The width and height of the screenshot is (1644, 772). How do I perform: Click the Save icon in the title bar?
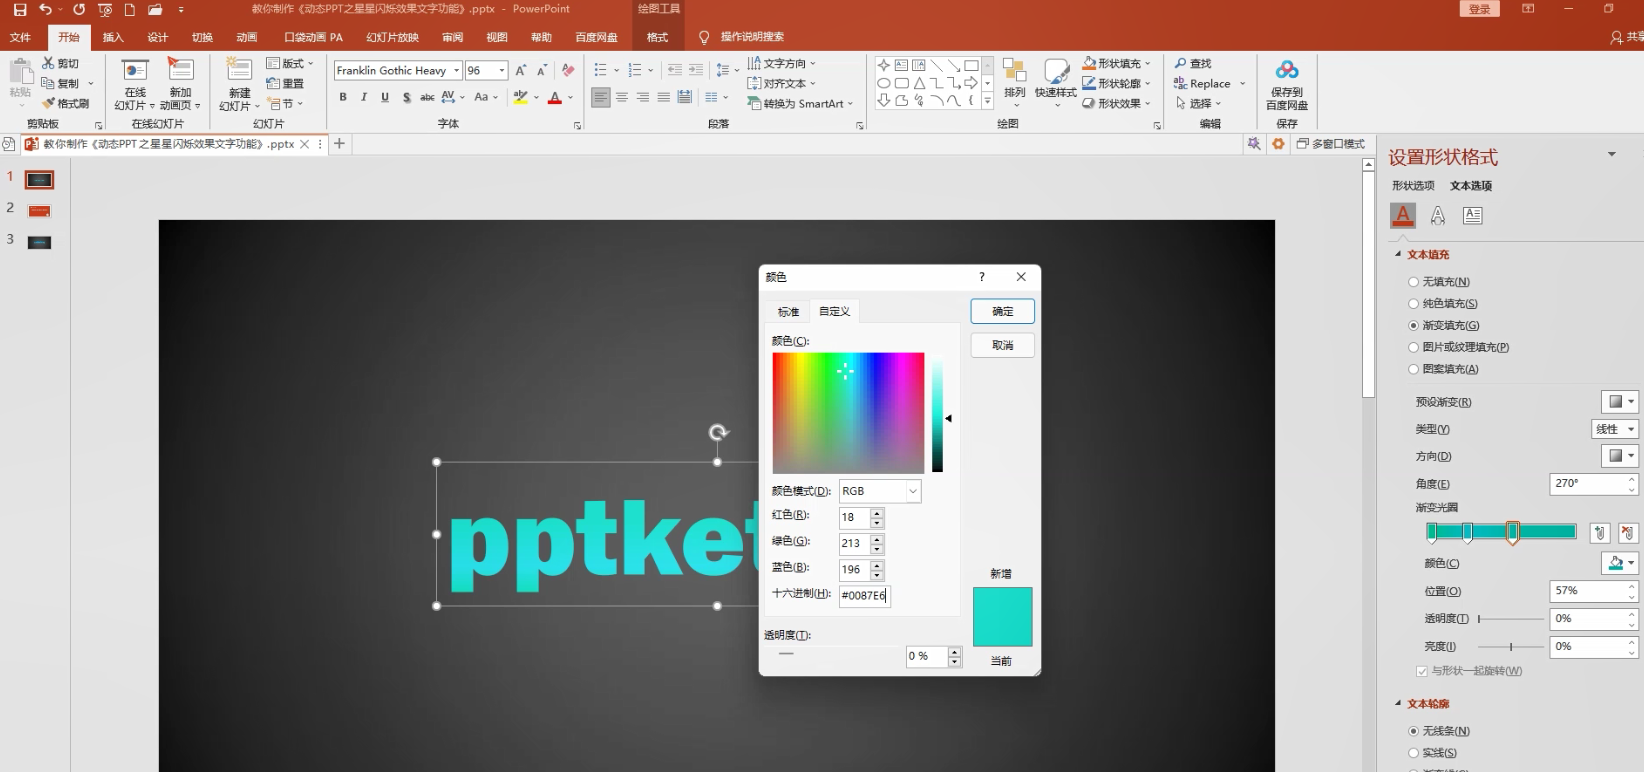pos(20,10)
